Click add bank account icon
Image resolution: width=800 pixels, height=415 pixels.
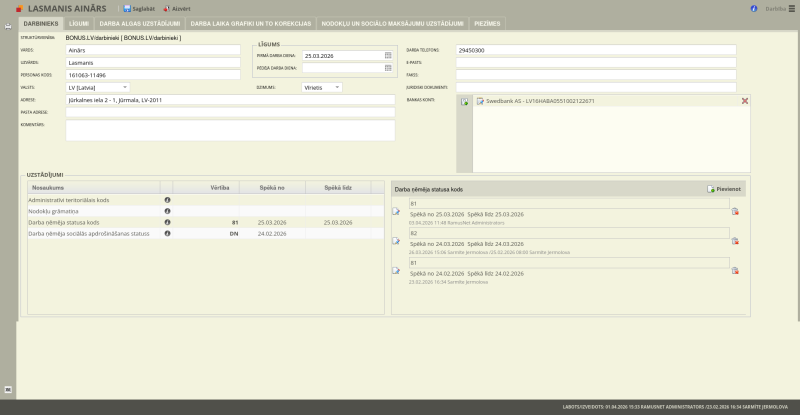[464, 102]
